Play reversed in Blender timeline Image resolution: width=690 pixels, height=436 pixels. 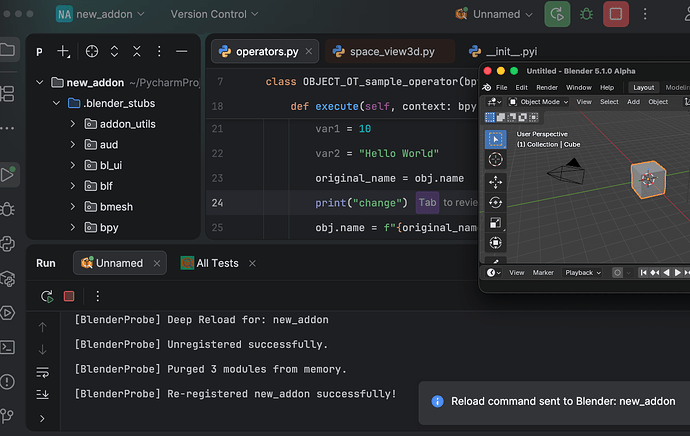666,273
